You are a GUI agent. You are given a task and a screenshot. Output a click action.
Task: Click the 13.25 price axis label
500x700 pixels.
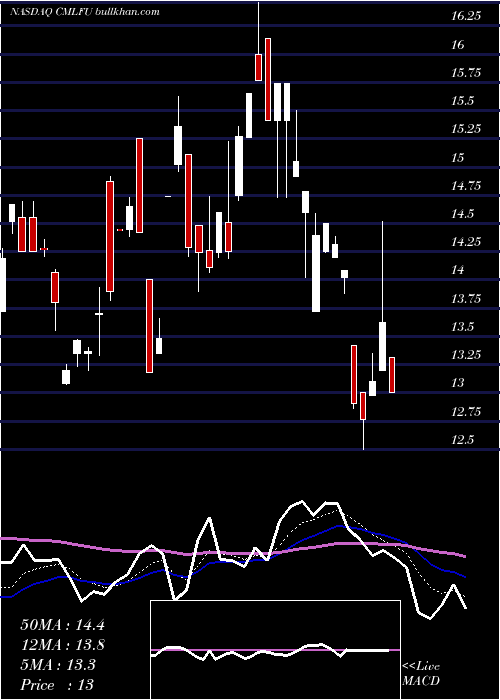point(467,355)
